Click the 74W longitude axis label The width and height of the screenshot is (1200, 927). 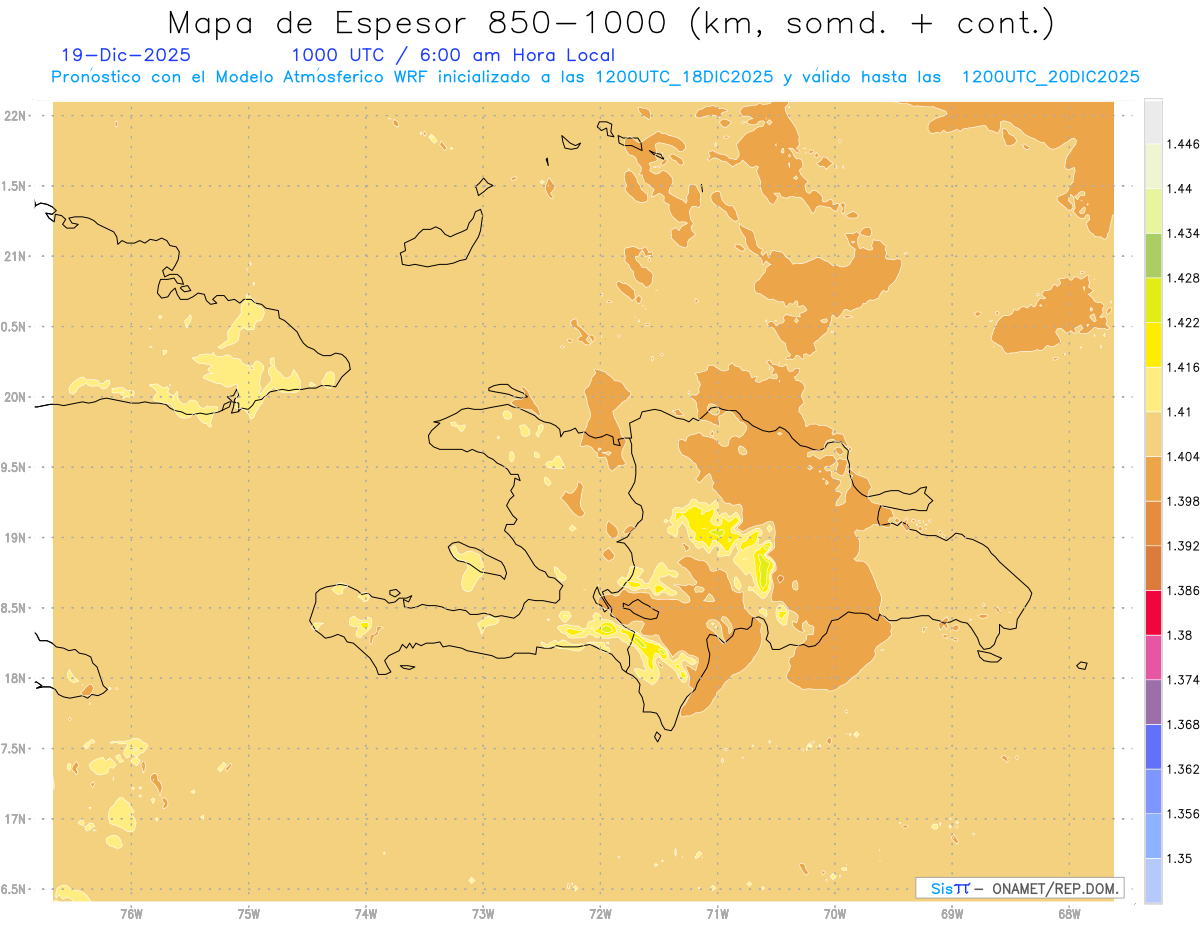(x=366, y=913)
